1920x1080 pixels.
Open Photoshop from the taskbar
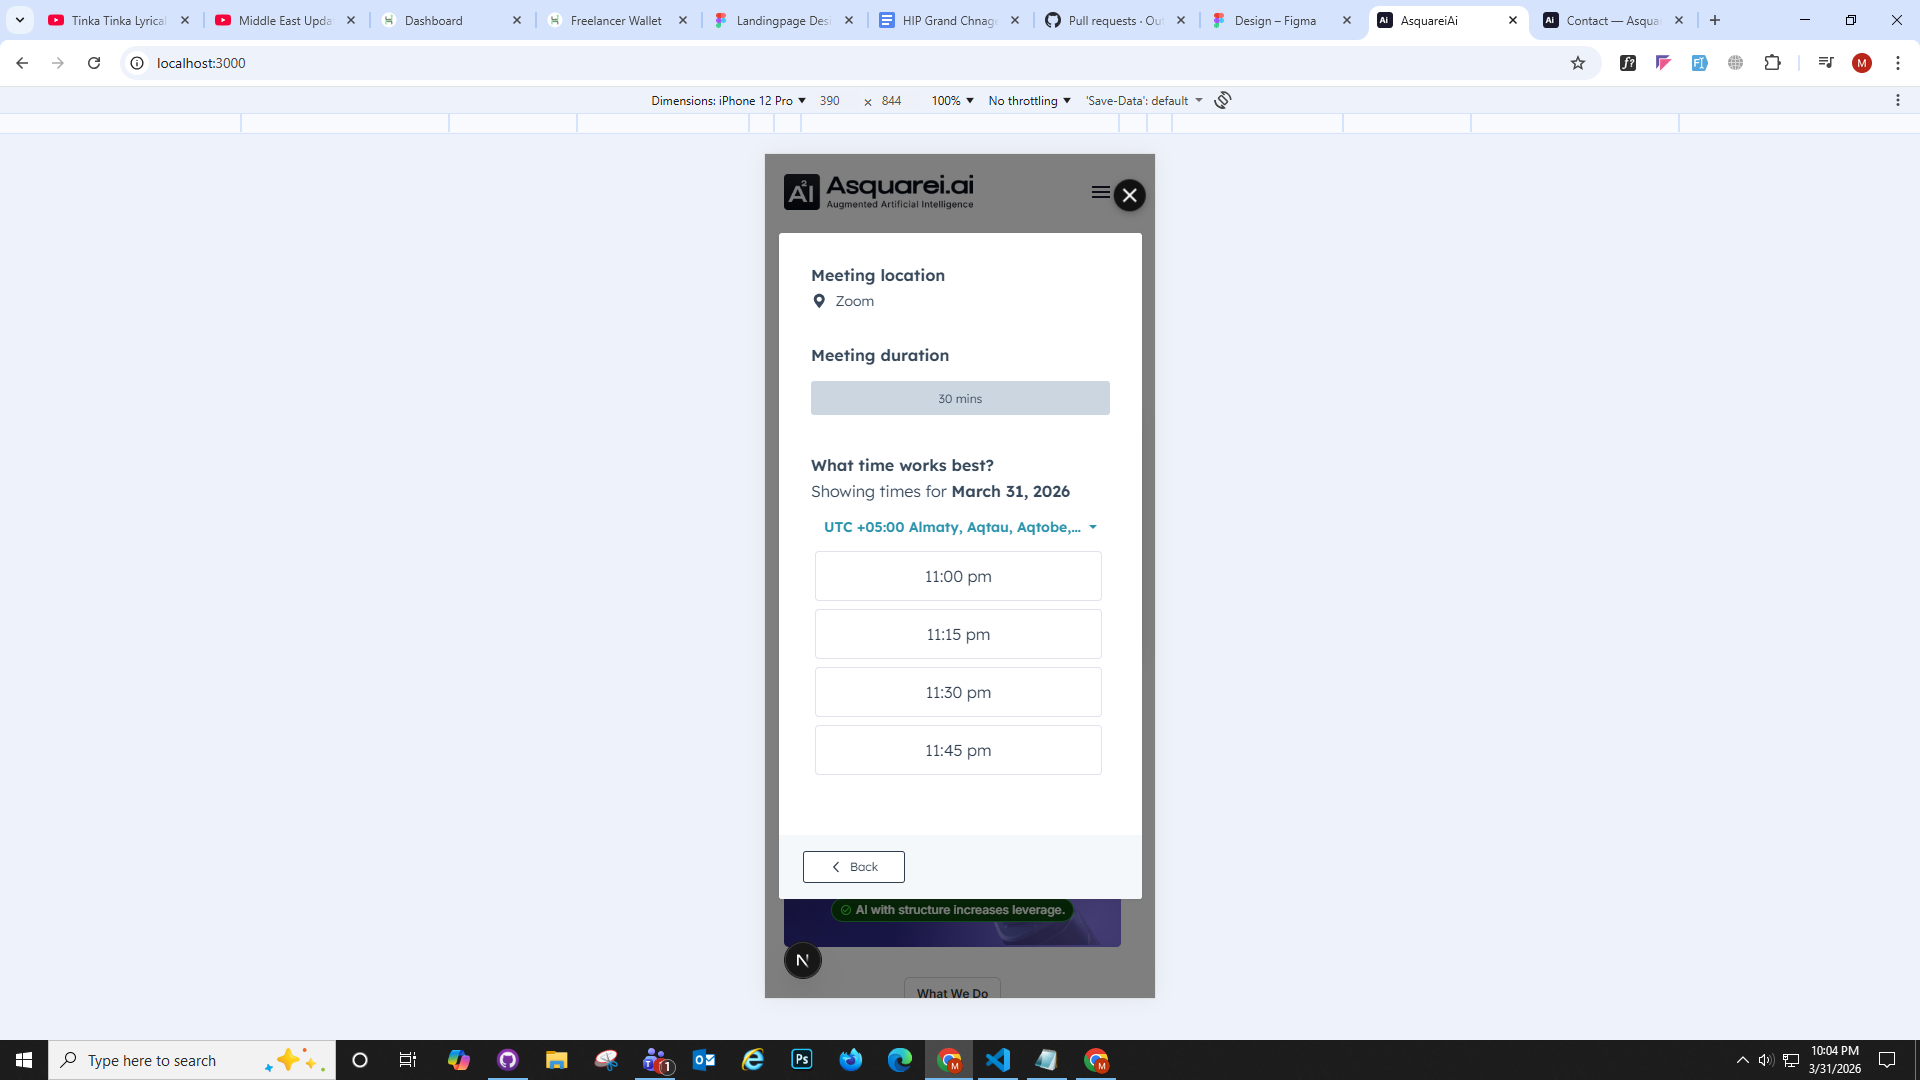tap(802, 1060)
